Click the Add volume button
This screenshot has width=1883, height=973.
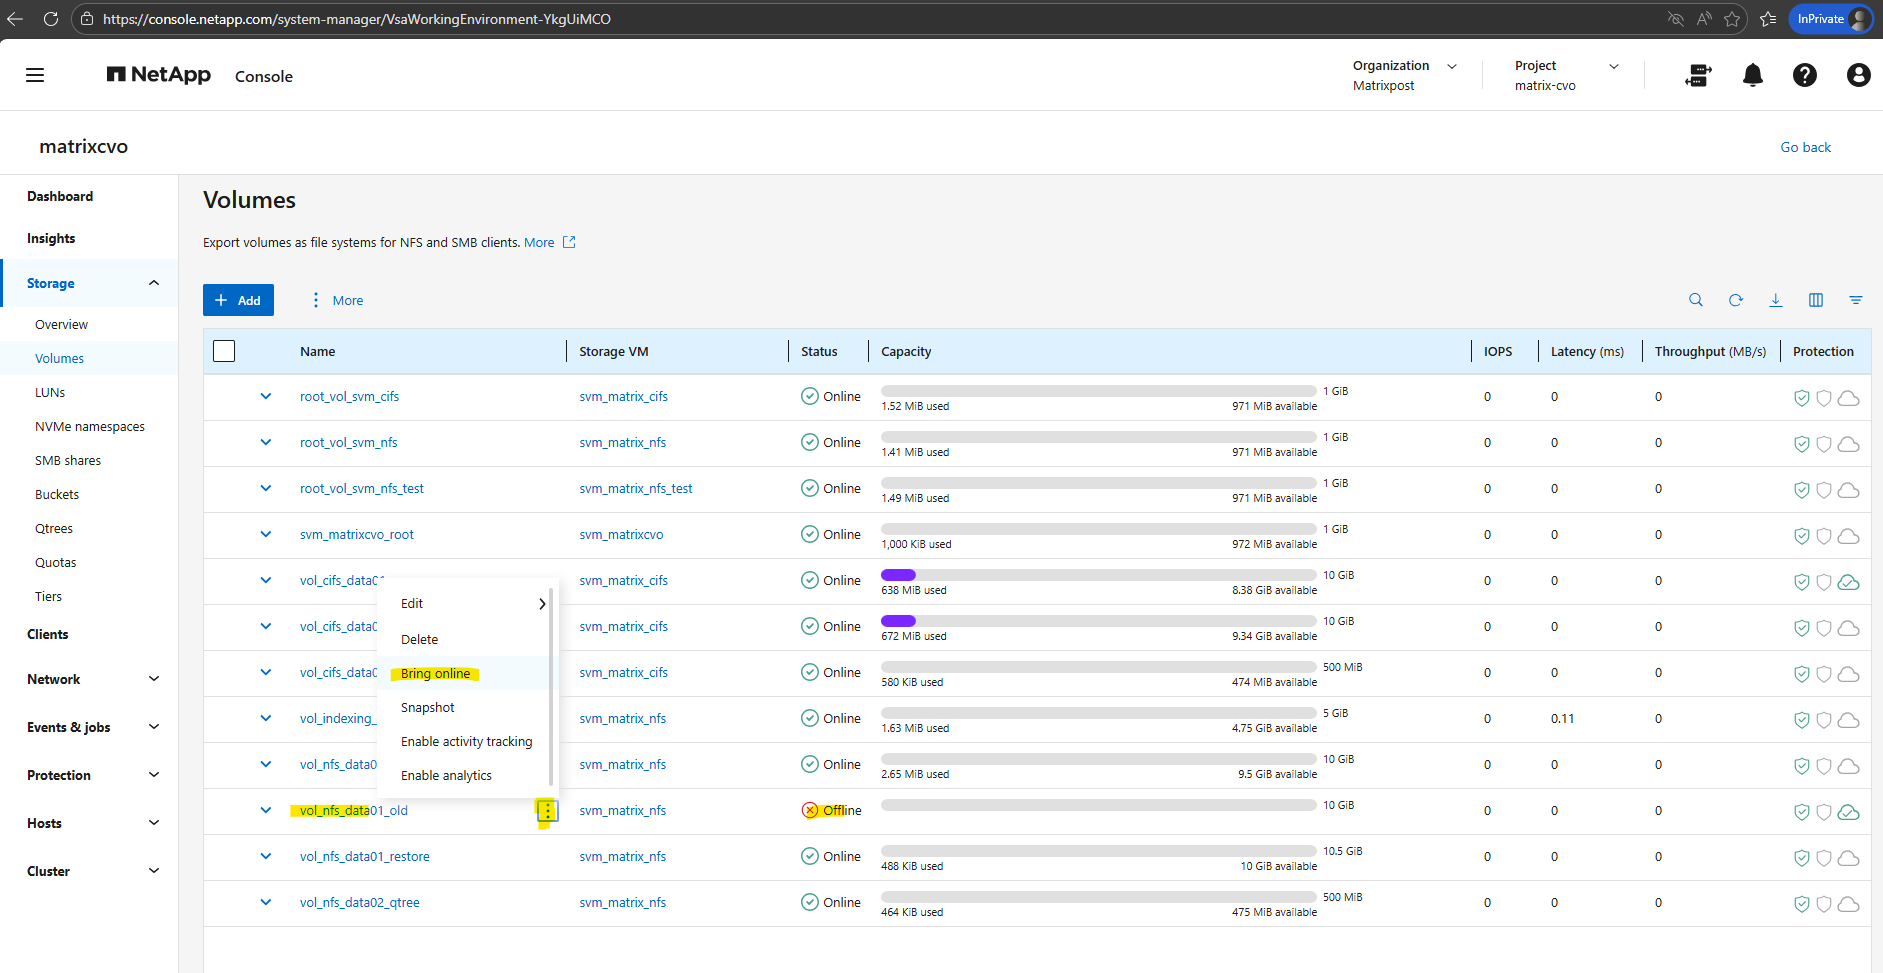click(238, 300)
